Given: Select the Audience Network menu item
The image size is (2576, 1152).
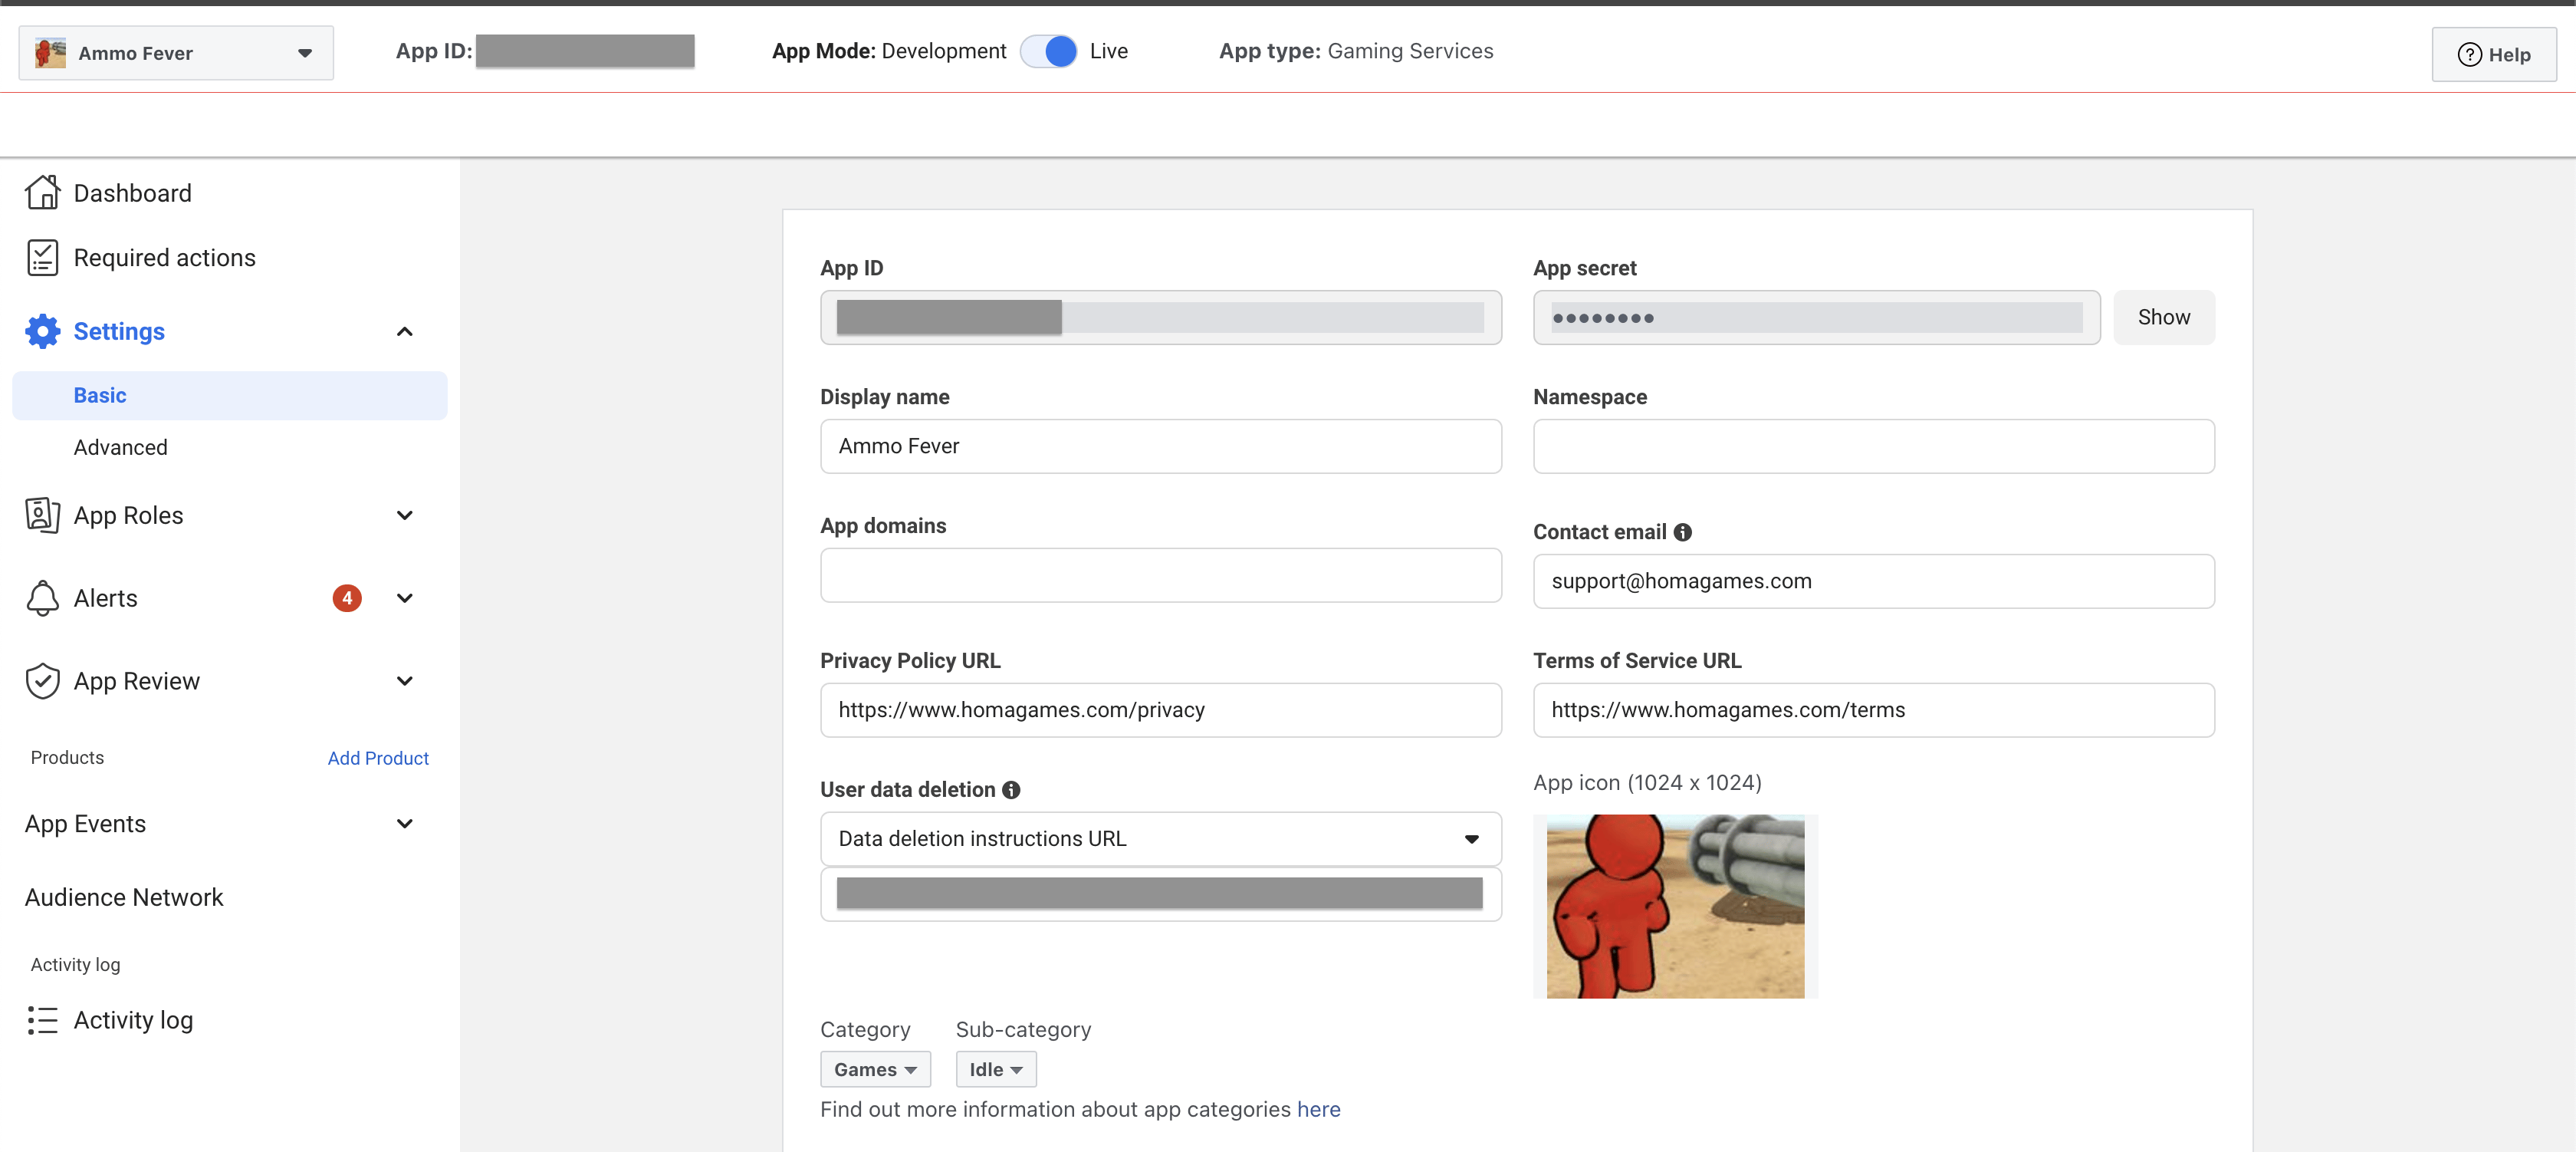Looking at the screenshot, I should click(x=124, y=897).
